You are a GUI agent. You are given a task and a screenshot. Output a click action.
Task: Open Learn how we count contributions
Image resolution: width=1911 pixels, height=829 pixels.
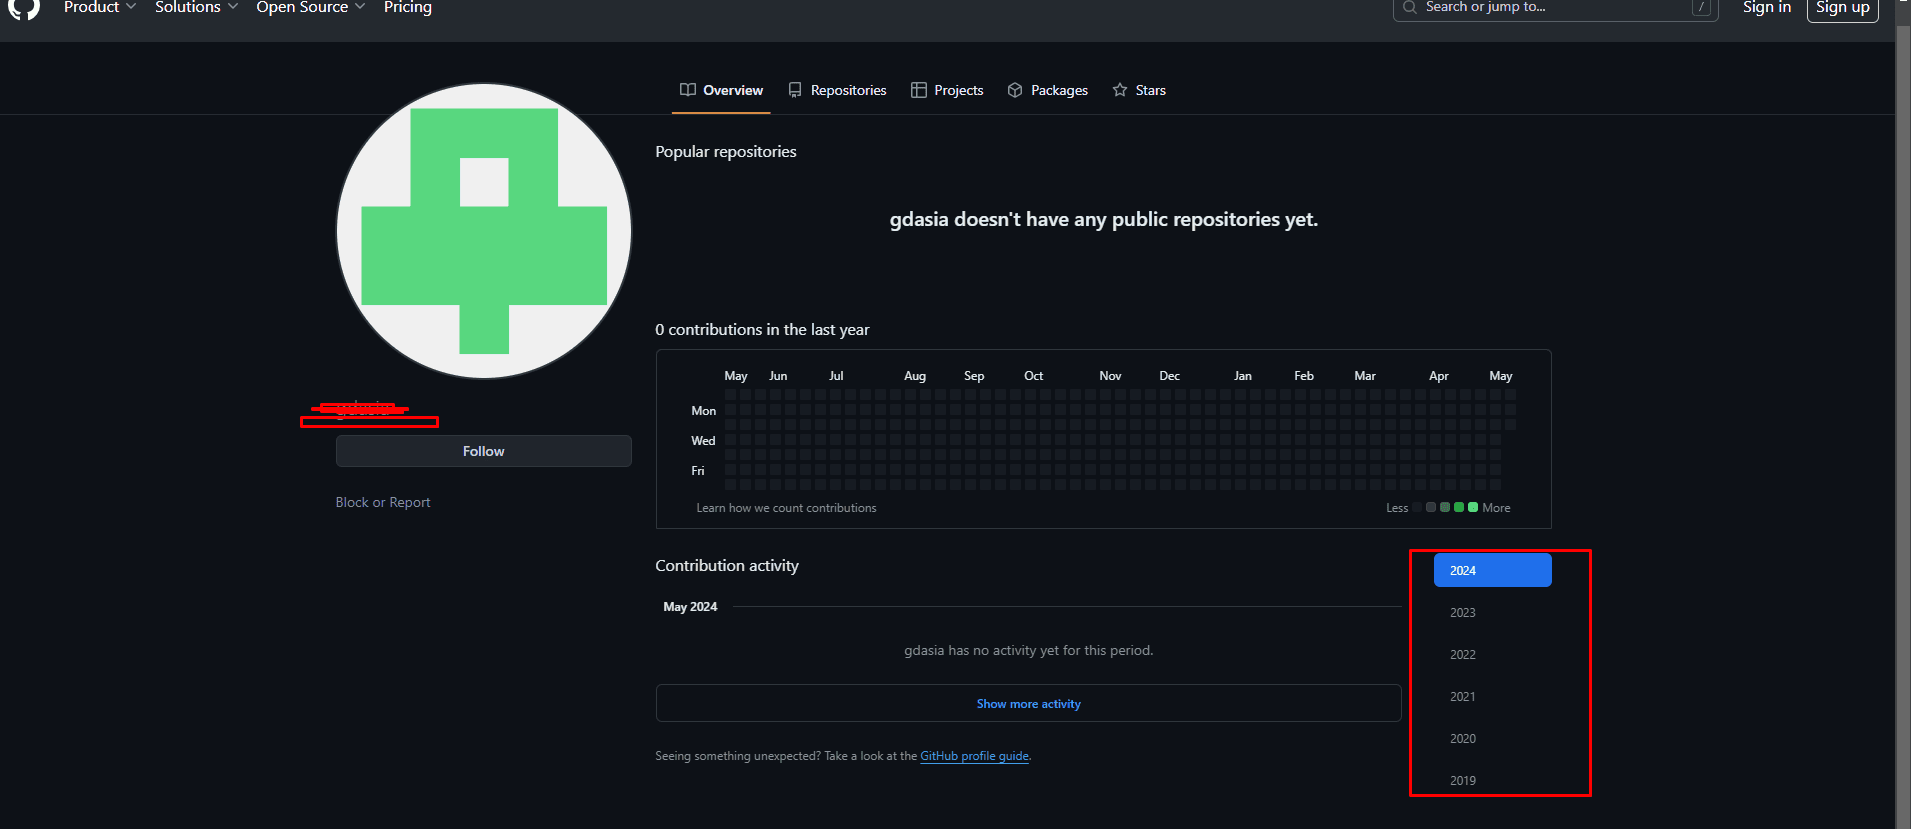786,508
